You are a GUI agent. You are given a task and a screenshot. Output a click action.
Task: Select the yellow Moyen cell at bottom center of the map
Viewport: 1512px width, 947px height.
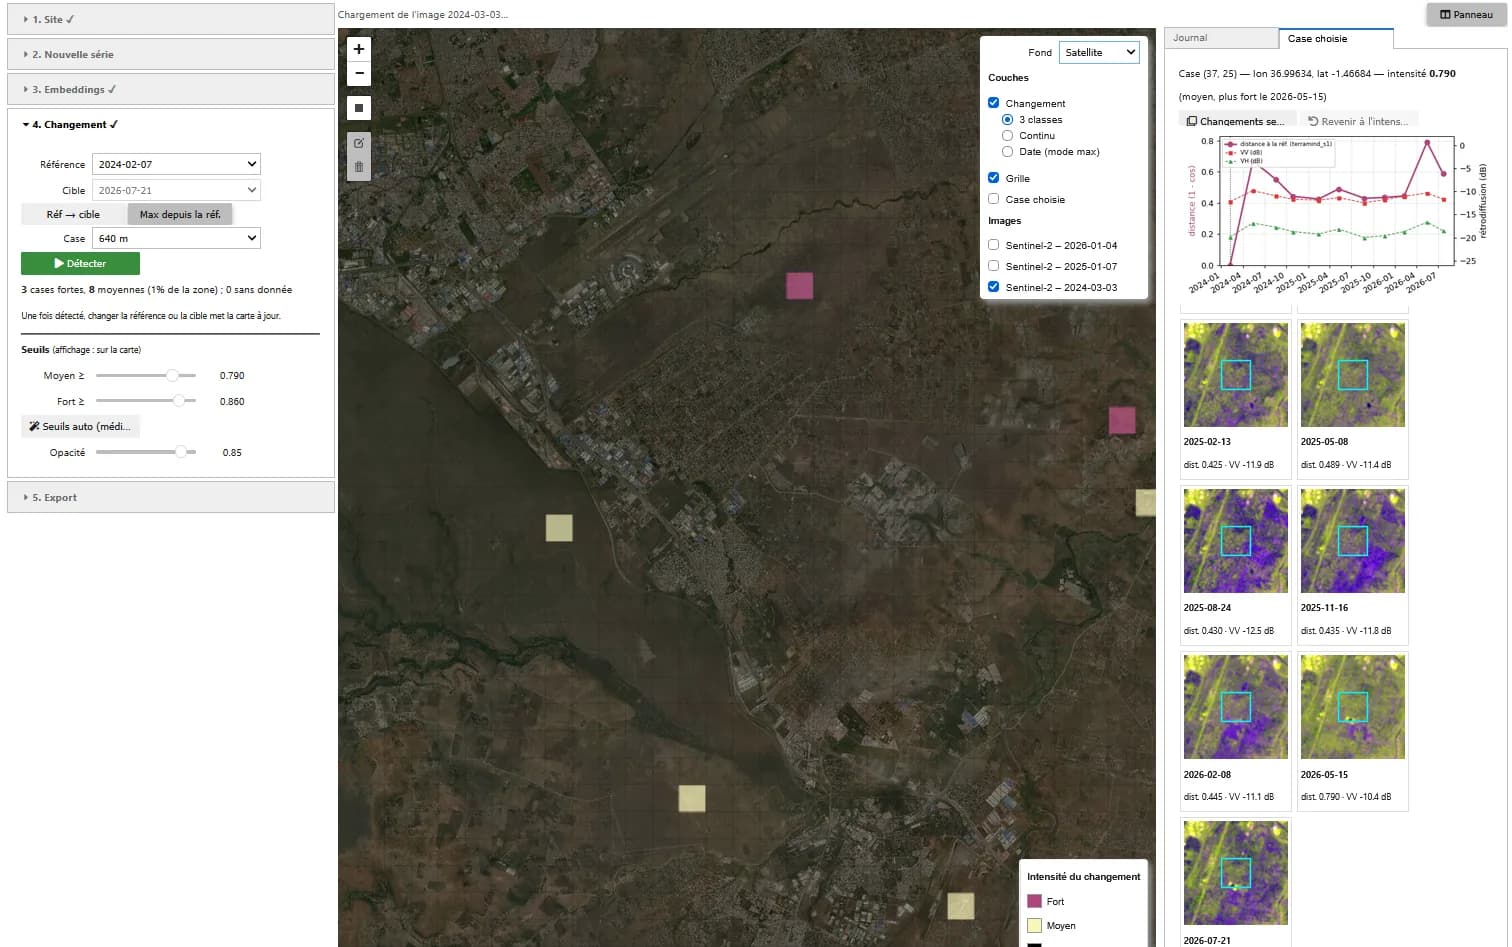tap(692, 798)
